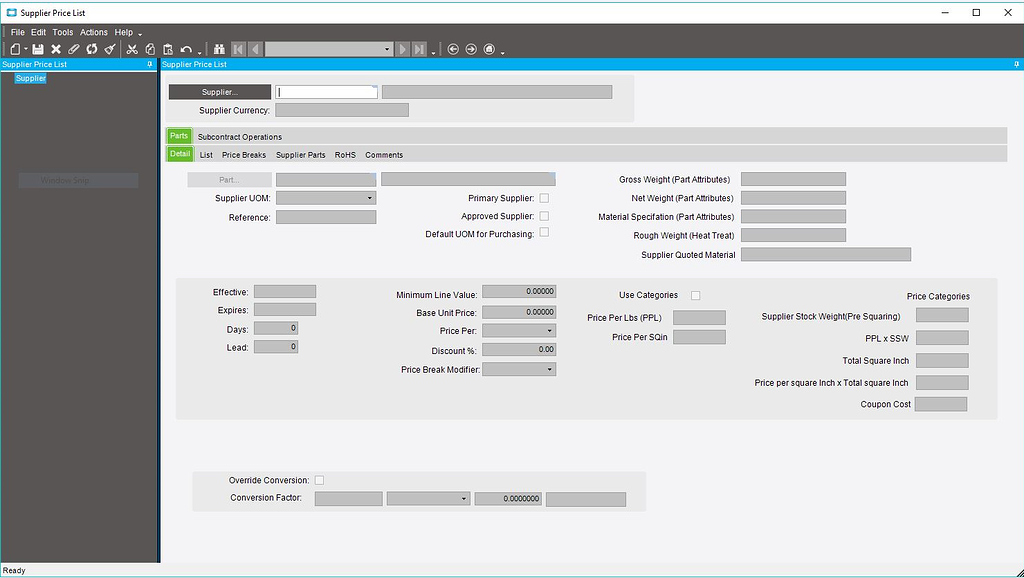This screenshot has width=1024, height=578.
Task: Open the Comments sub-tab
Action: (x=384, y=155)
